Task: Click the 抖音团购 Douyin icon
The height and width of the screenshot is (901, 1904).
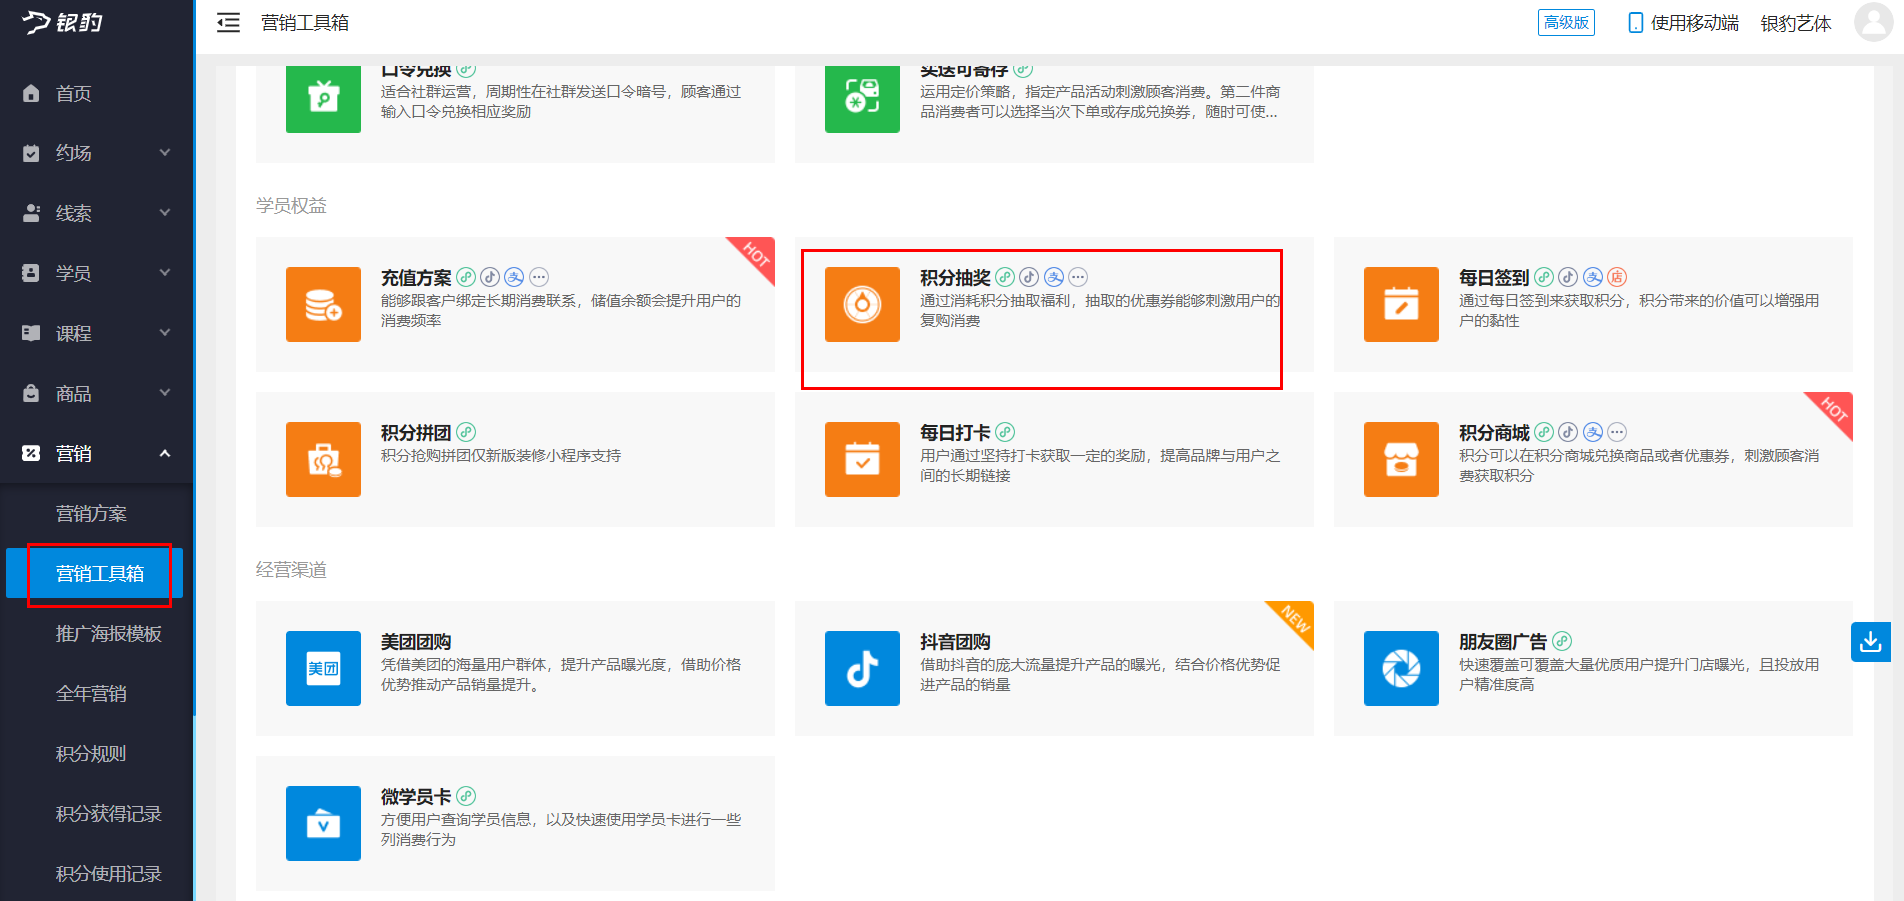Action: (862, 669)
